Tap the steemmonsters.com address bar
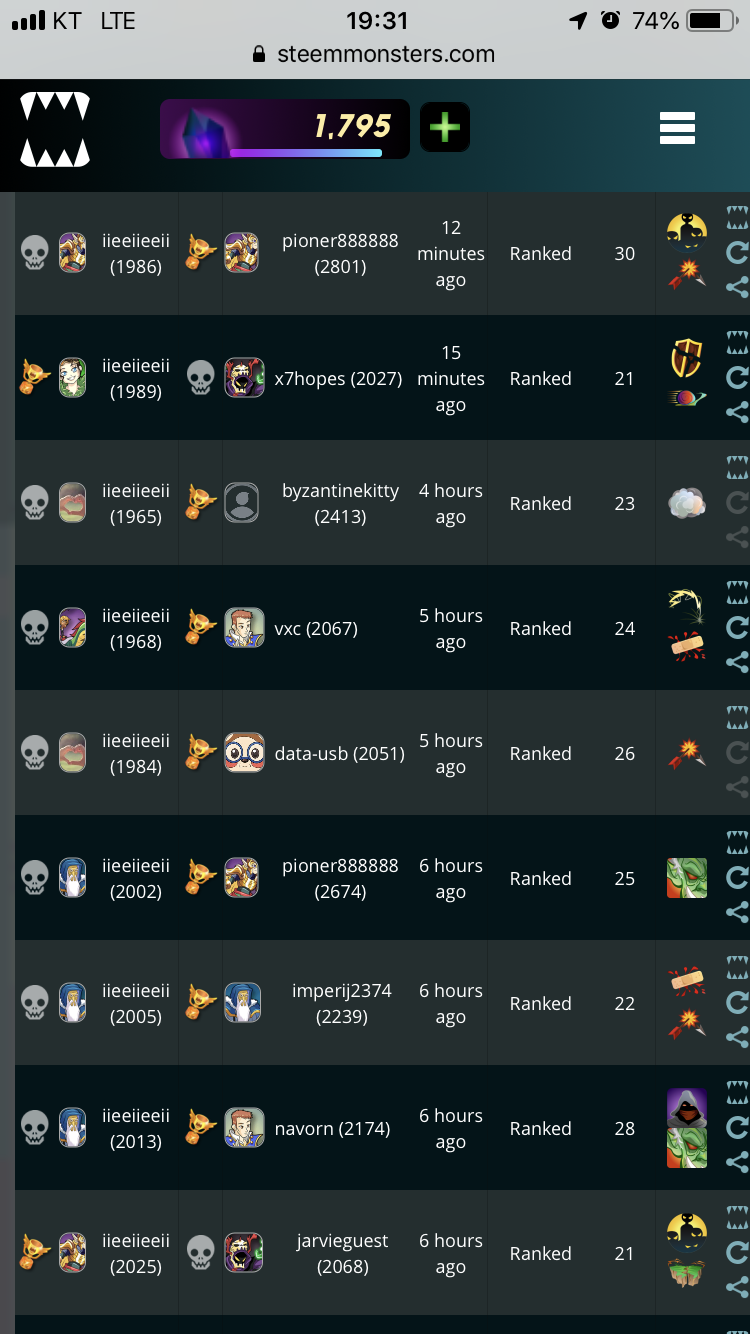The width and height of the screenshot is (750, 1334). click(374, 54)
